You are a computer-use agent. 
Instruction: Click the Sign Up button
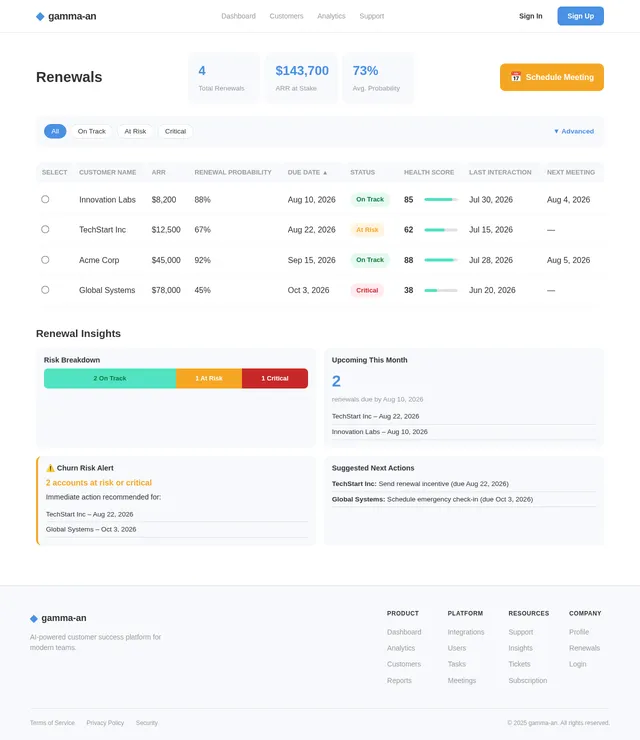(581, 16)
